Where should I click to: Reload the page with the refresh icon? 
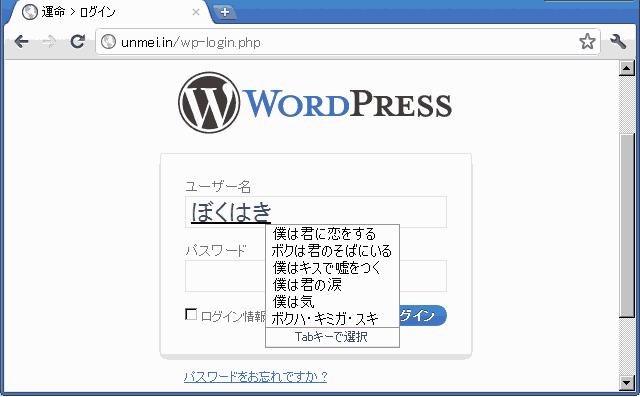tap(77, 41)
